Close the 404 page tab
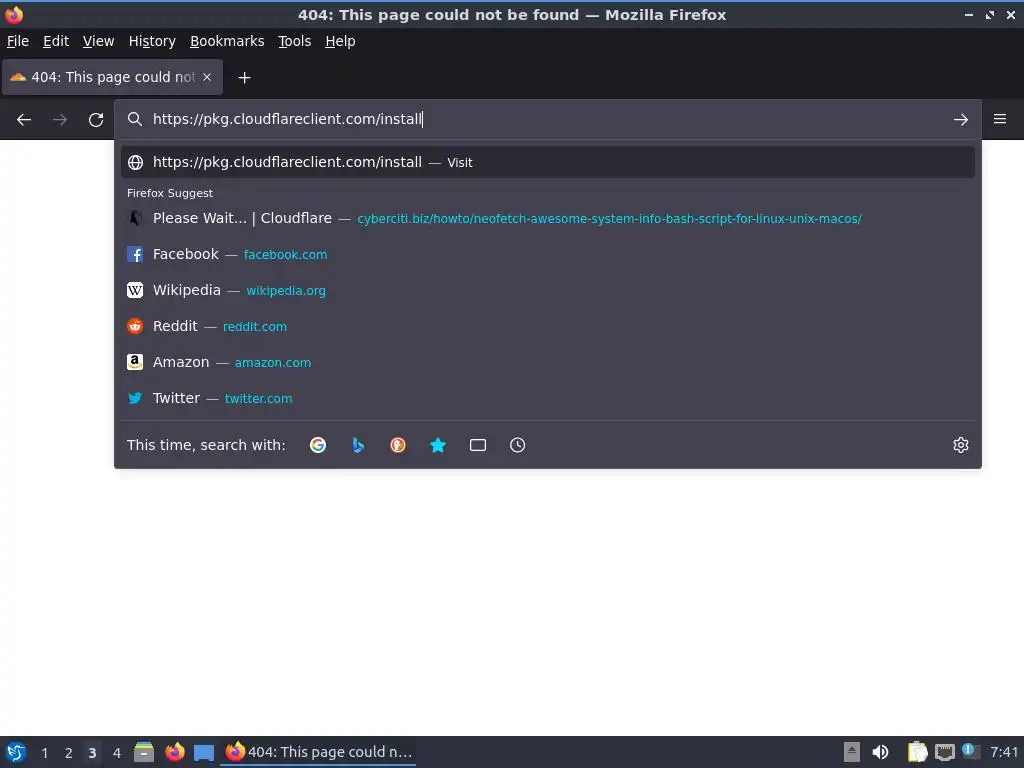This screenshot has height=768, width=1024. [x=207, y=77]
